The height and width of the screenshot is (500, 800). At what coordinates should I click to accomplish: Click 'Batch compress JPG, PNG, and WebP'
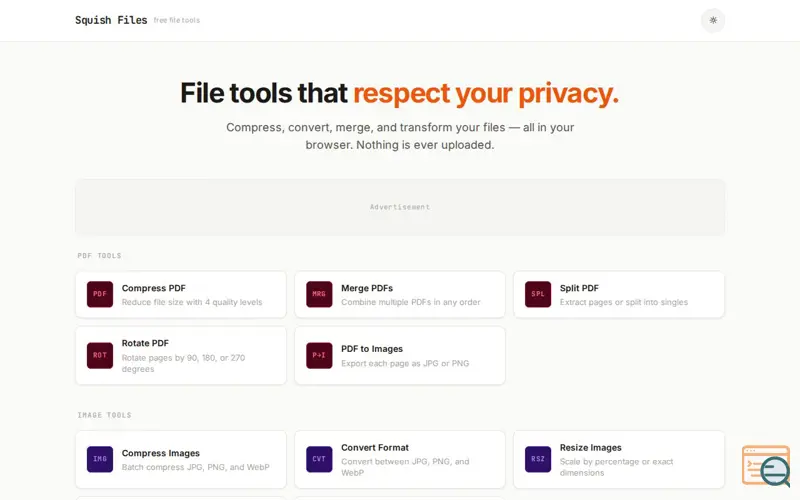coord(195,467)
